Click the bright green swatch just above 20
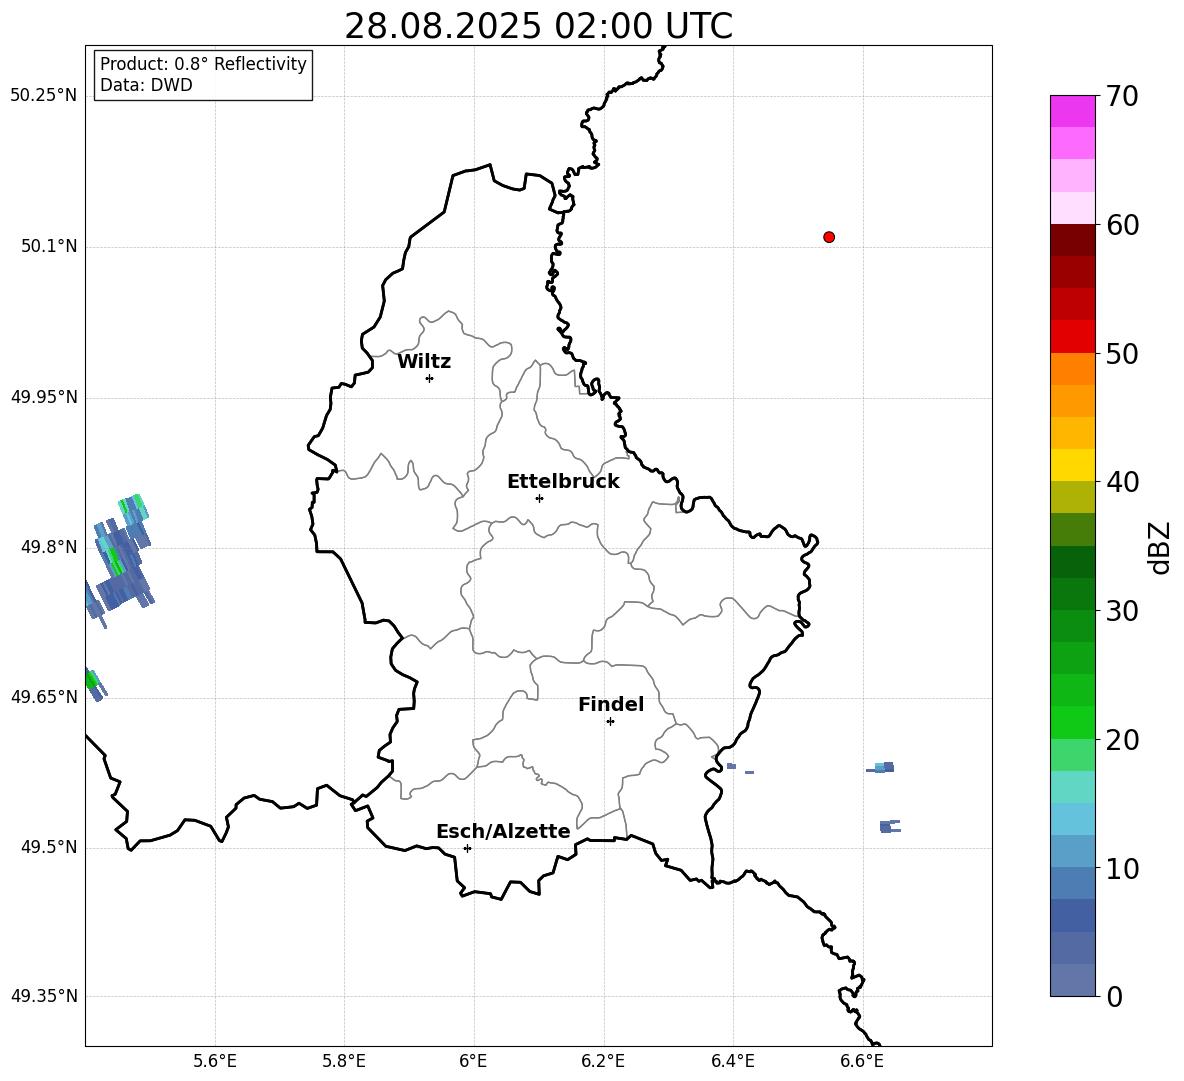 (x=1073, y=722)
